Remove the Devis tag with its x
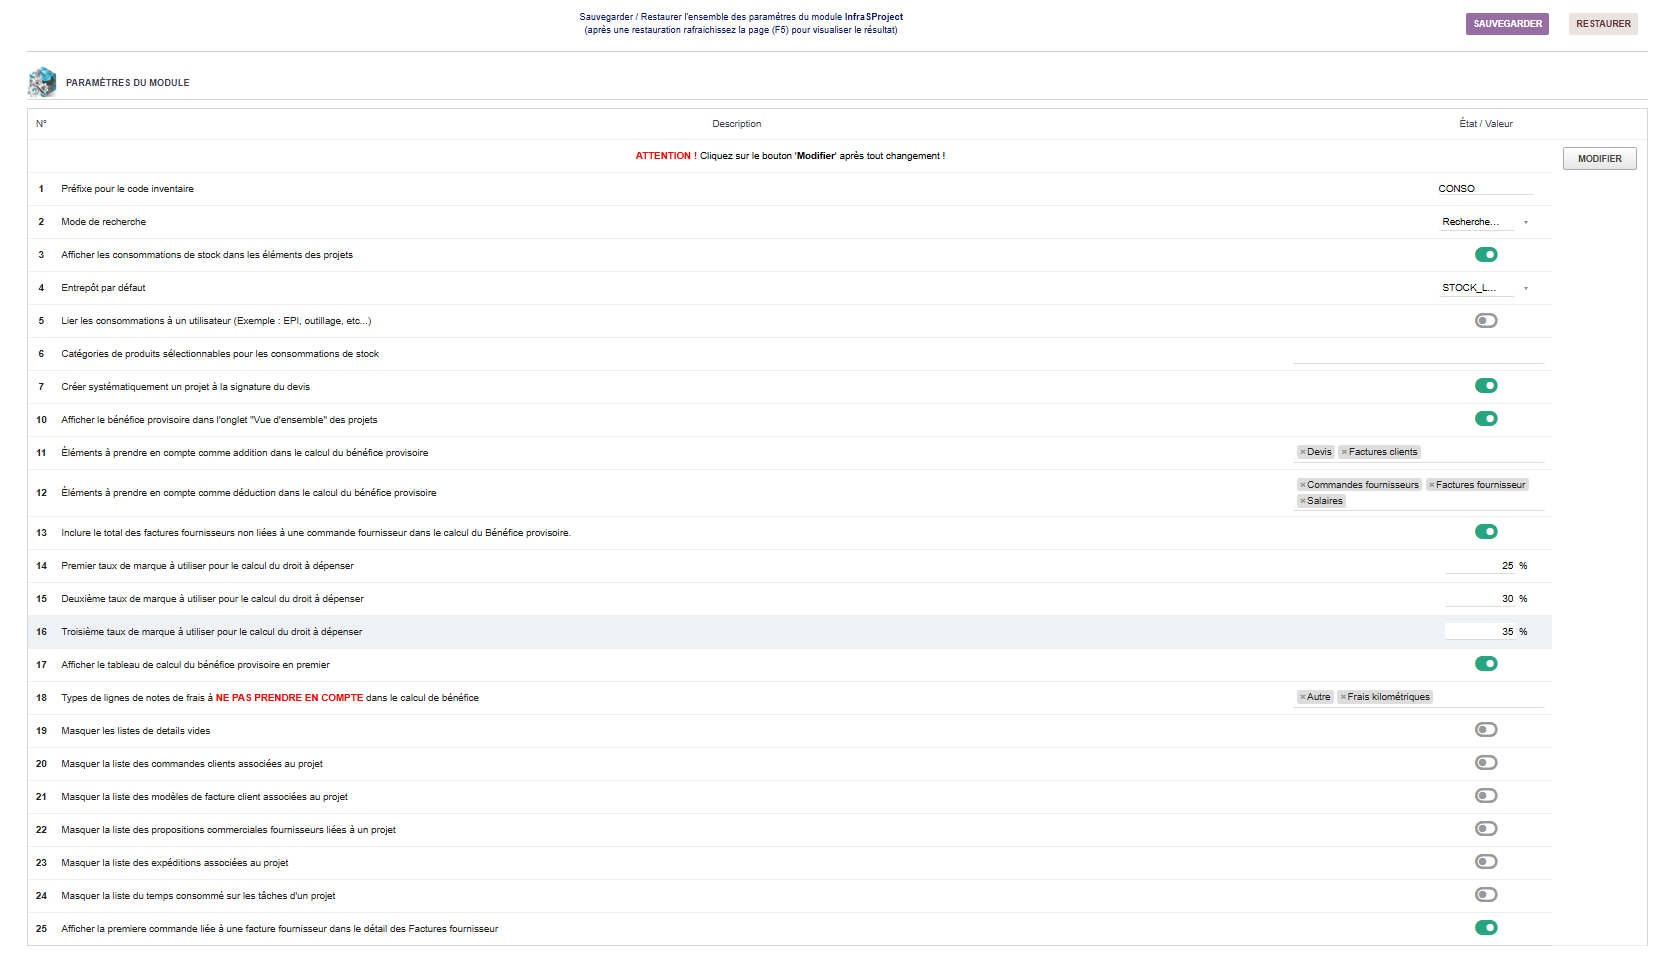This screenshot has height=953, width=1670. click(x=1302, y=452)
